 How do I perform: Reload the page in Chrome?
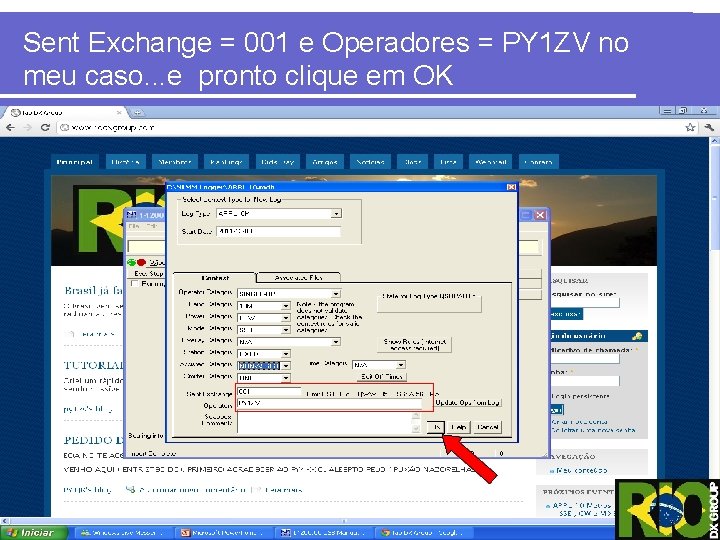45,127
